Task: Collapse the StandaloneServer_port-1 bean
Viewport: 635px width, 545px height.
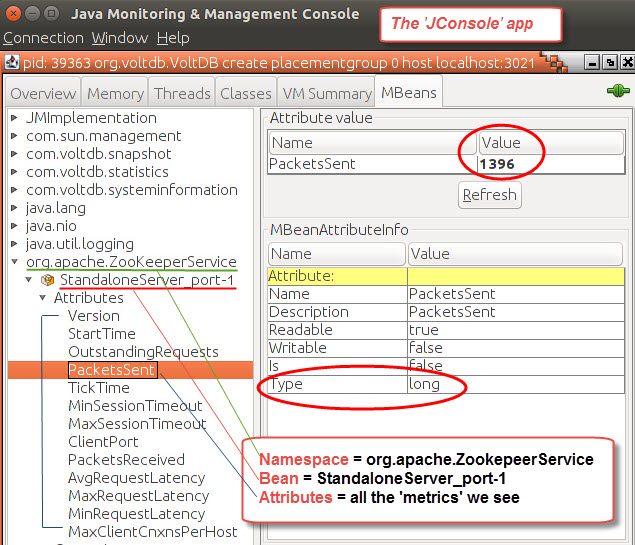Action: [x=29, y=280]
